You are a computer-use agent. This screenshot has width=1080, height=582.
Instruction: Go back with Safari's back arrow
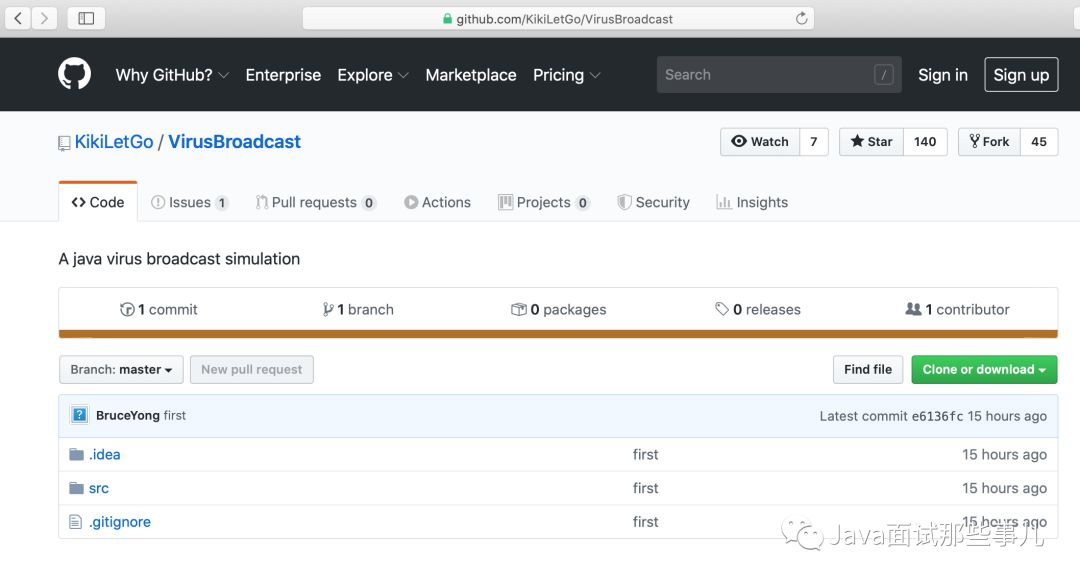pyautogui.click(x=19, y=18)
